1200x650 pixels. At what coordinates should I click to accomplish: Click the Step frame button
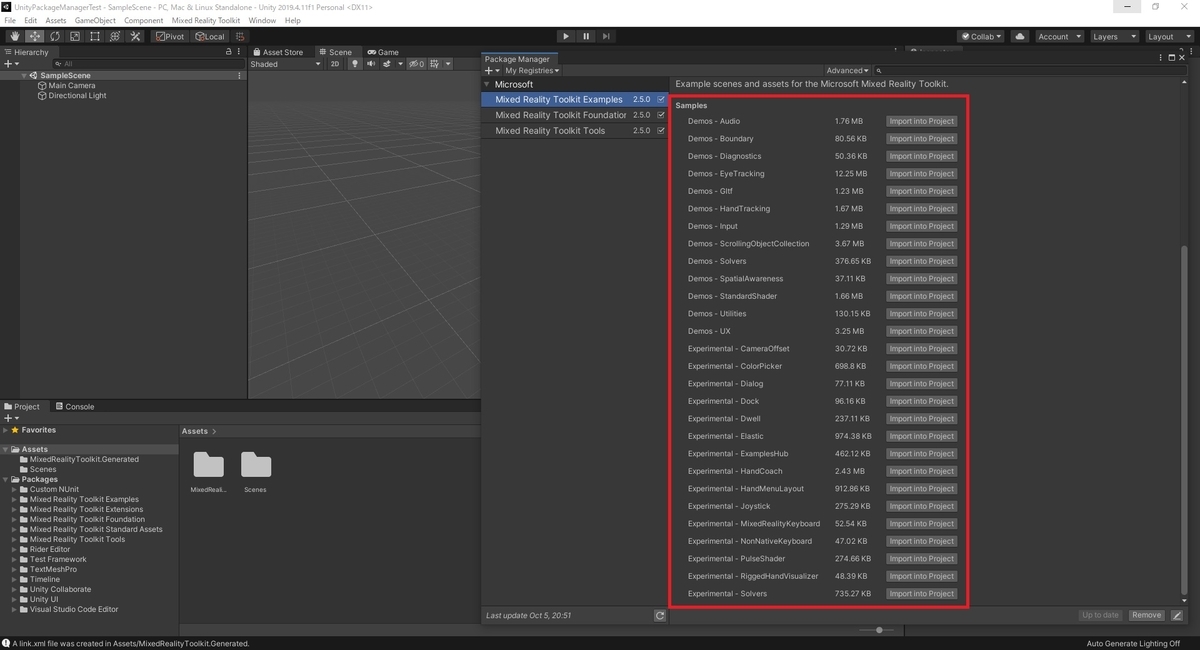point(606,36)
